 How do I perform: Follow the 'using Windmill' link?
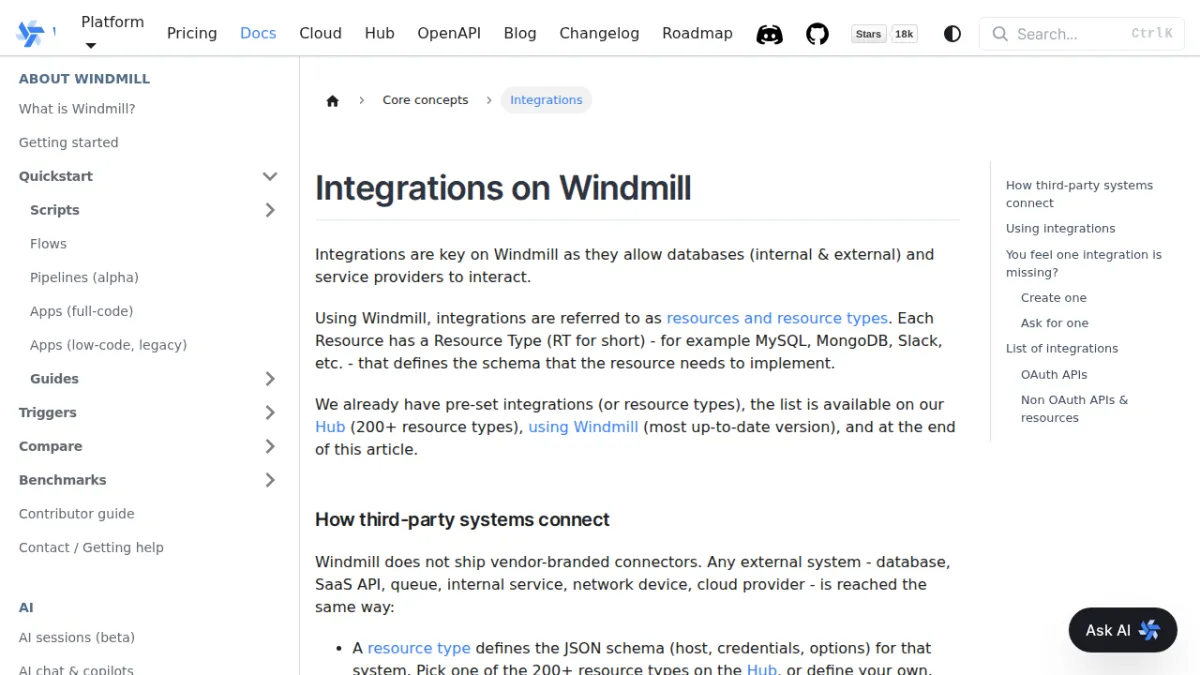coord(583,427)
